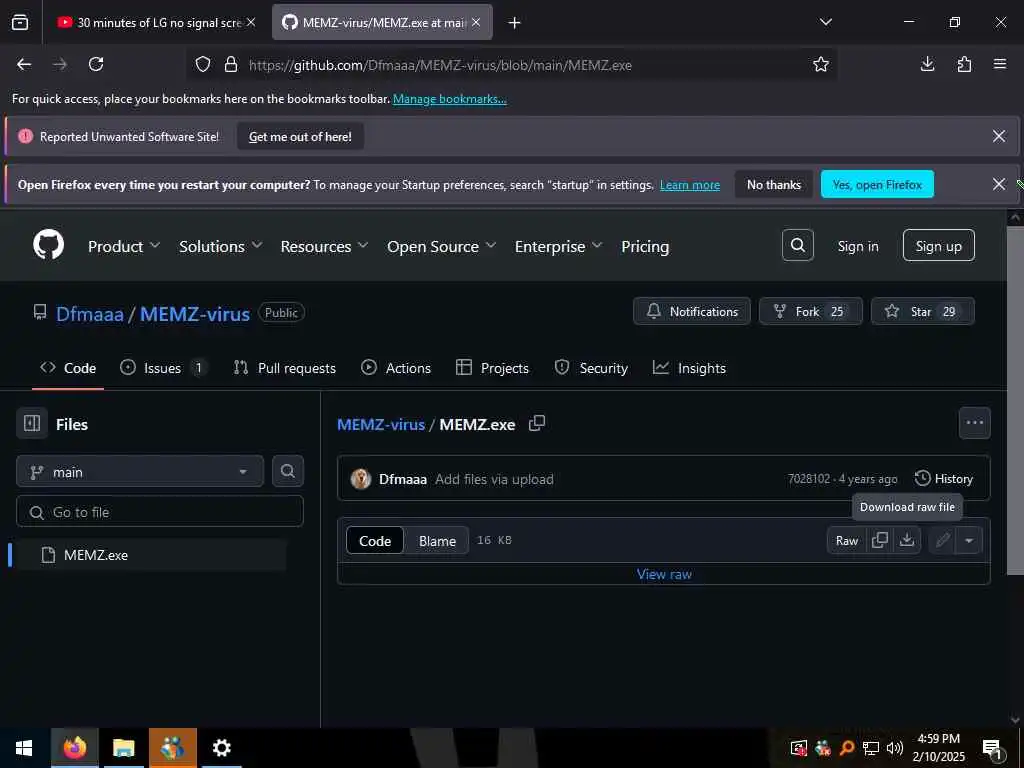Click the volume speaker tray icon
Viewport: 1024px width, 768px height.
895,748
